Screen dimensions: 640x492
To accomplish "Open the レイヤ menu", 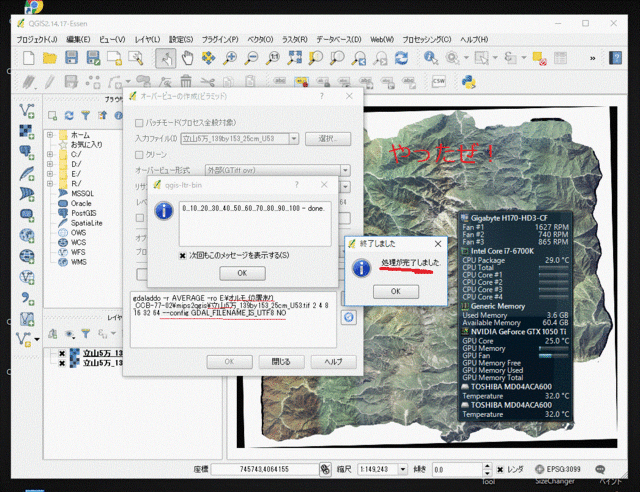I will [147, 40].
